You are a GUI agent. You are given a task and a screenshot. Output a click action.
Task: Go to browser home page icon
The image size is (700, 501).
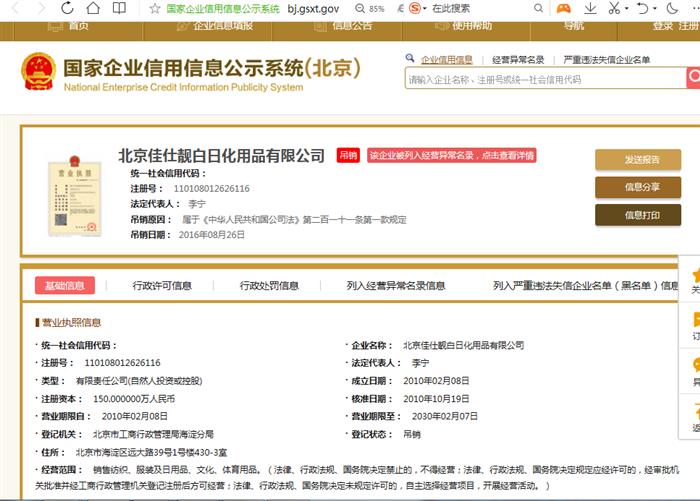coord(93,8)
